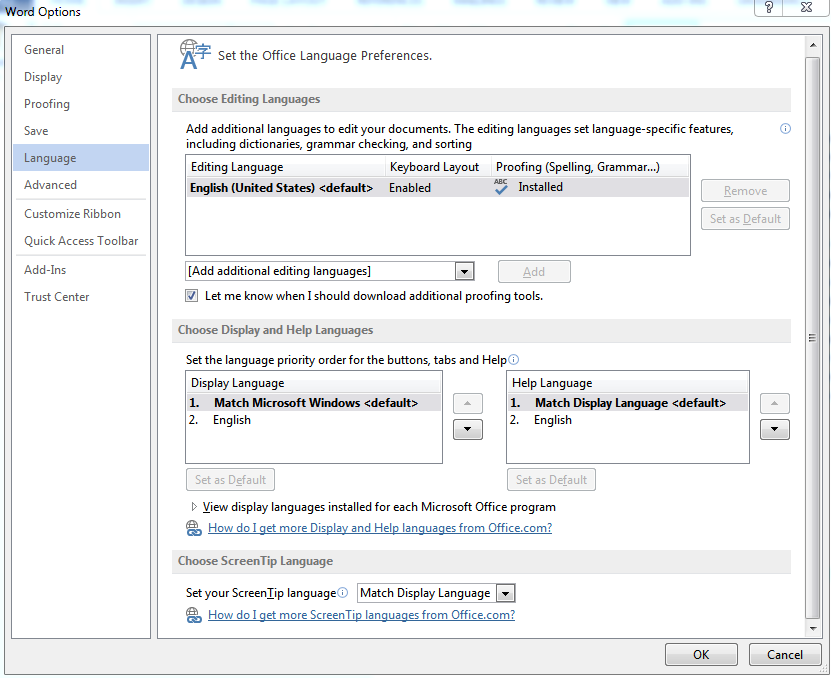Click info icon next to buttons, tabs and Help
This screenshot has height=678, width=831.
click(514, 360)
